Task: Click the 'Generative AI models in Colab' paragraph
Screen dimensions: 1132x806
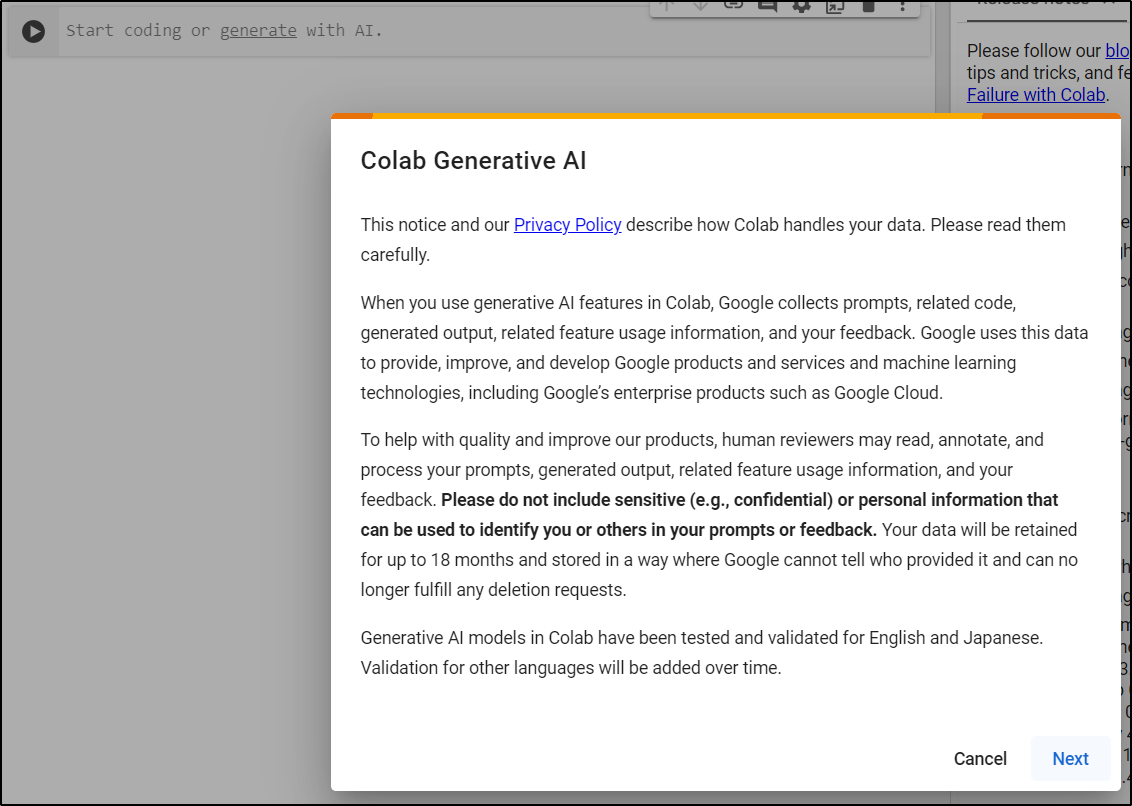Action: click(702, 653)
